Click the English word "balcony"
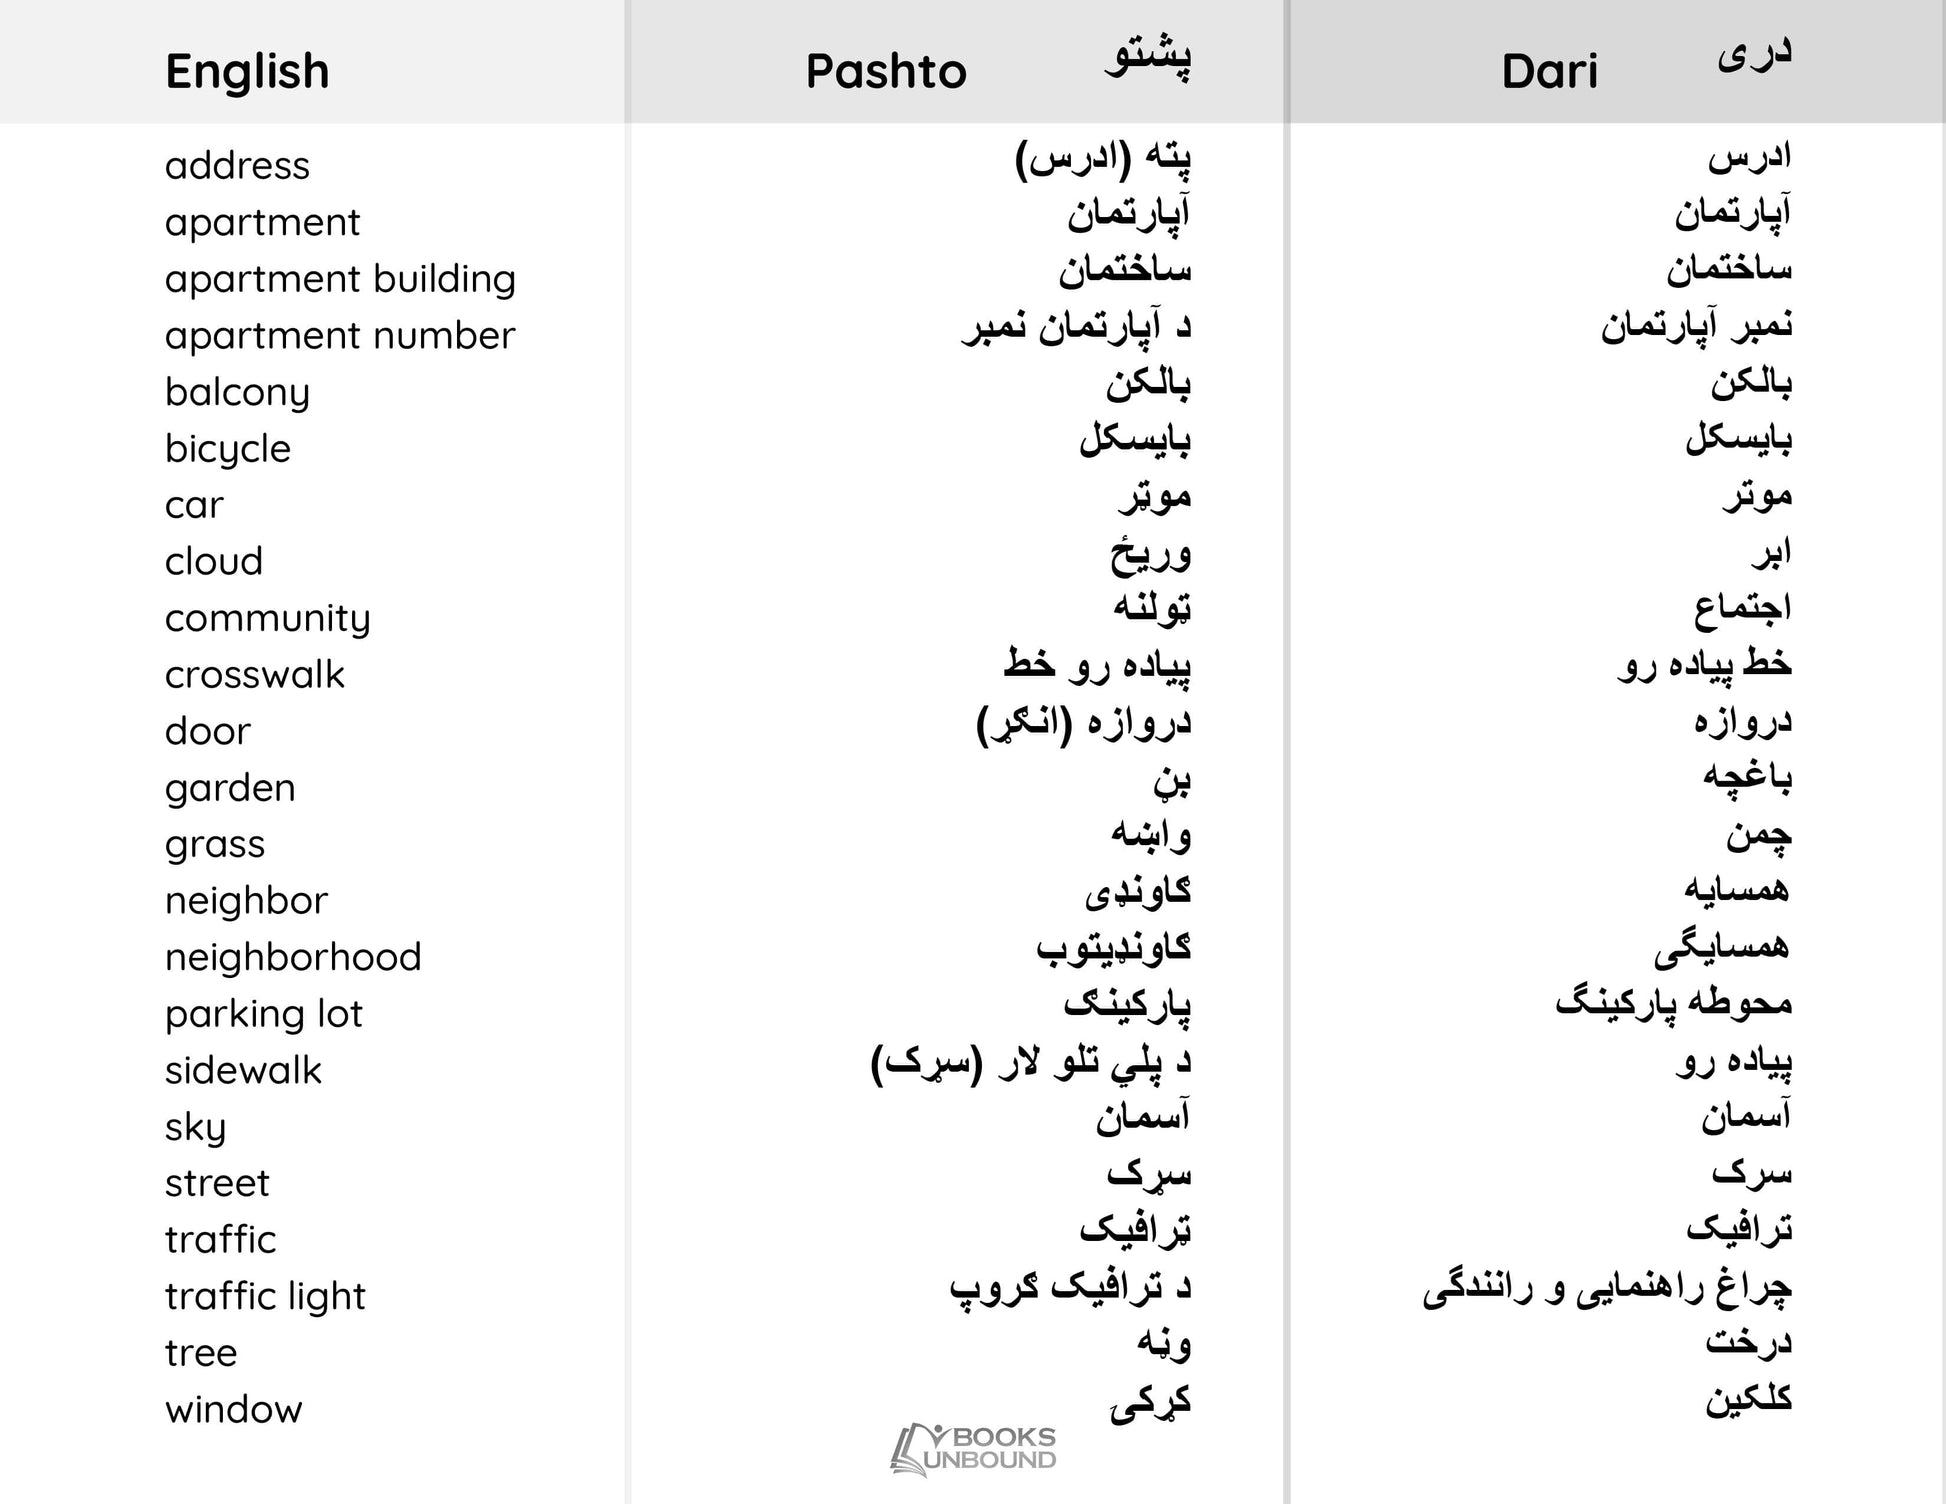The width and height of the screenshot is (1946, 1504). (x=237, y=392)
